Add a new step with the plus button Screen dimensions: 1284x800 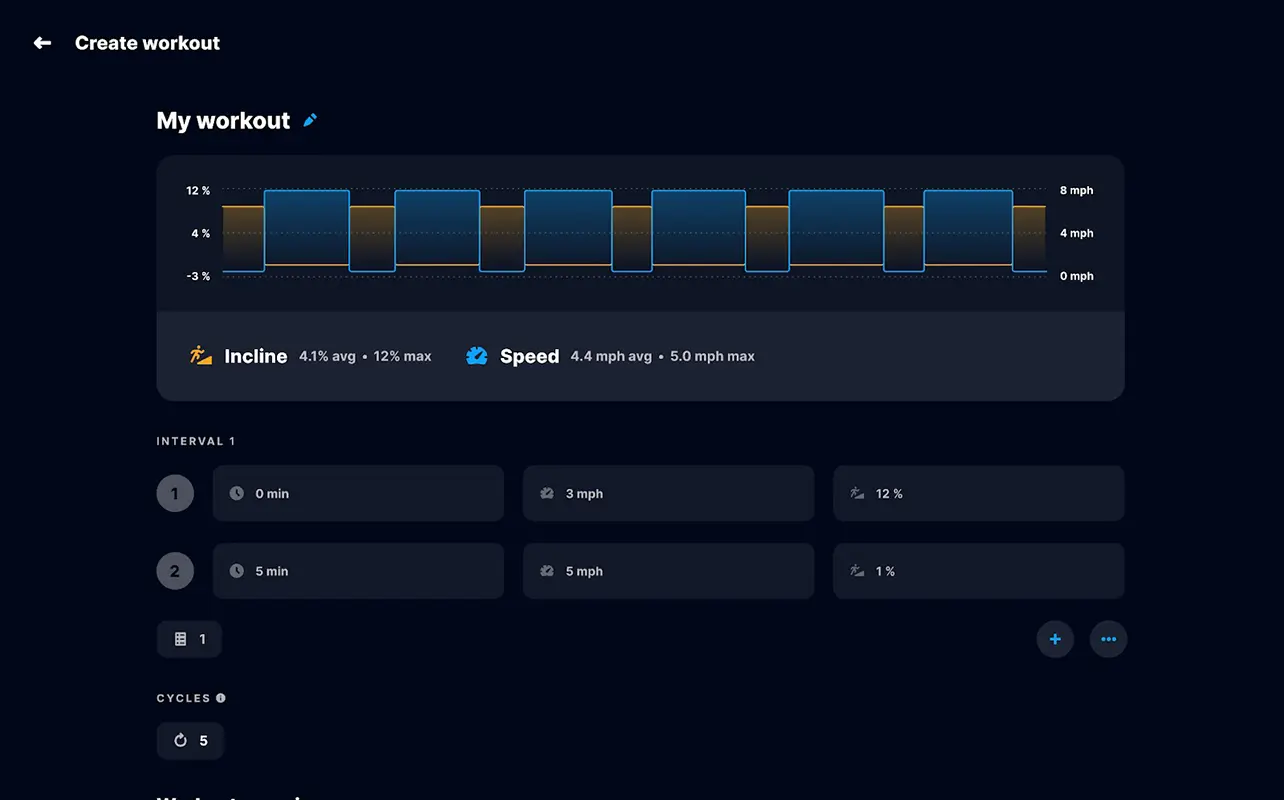tap(1055, 639)
